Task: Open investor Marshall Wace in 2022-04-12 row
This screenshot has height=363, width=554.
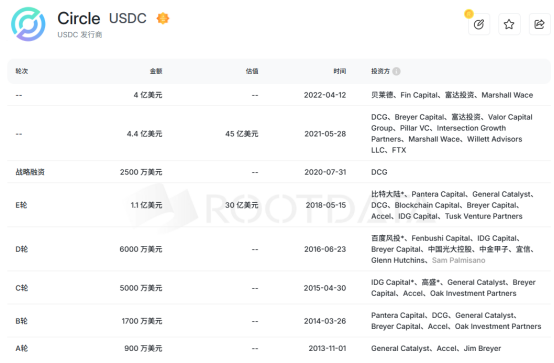Action: point(507,95)
